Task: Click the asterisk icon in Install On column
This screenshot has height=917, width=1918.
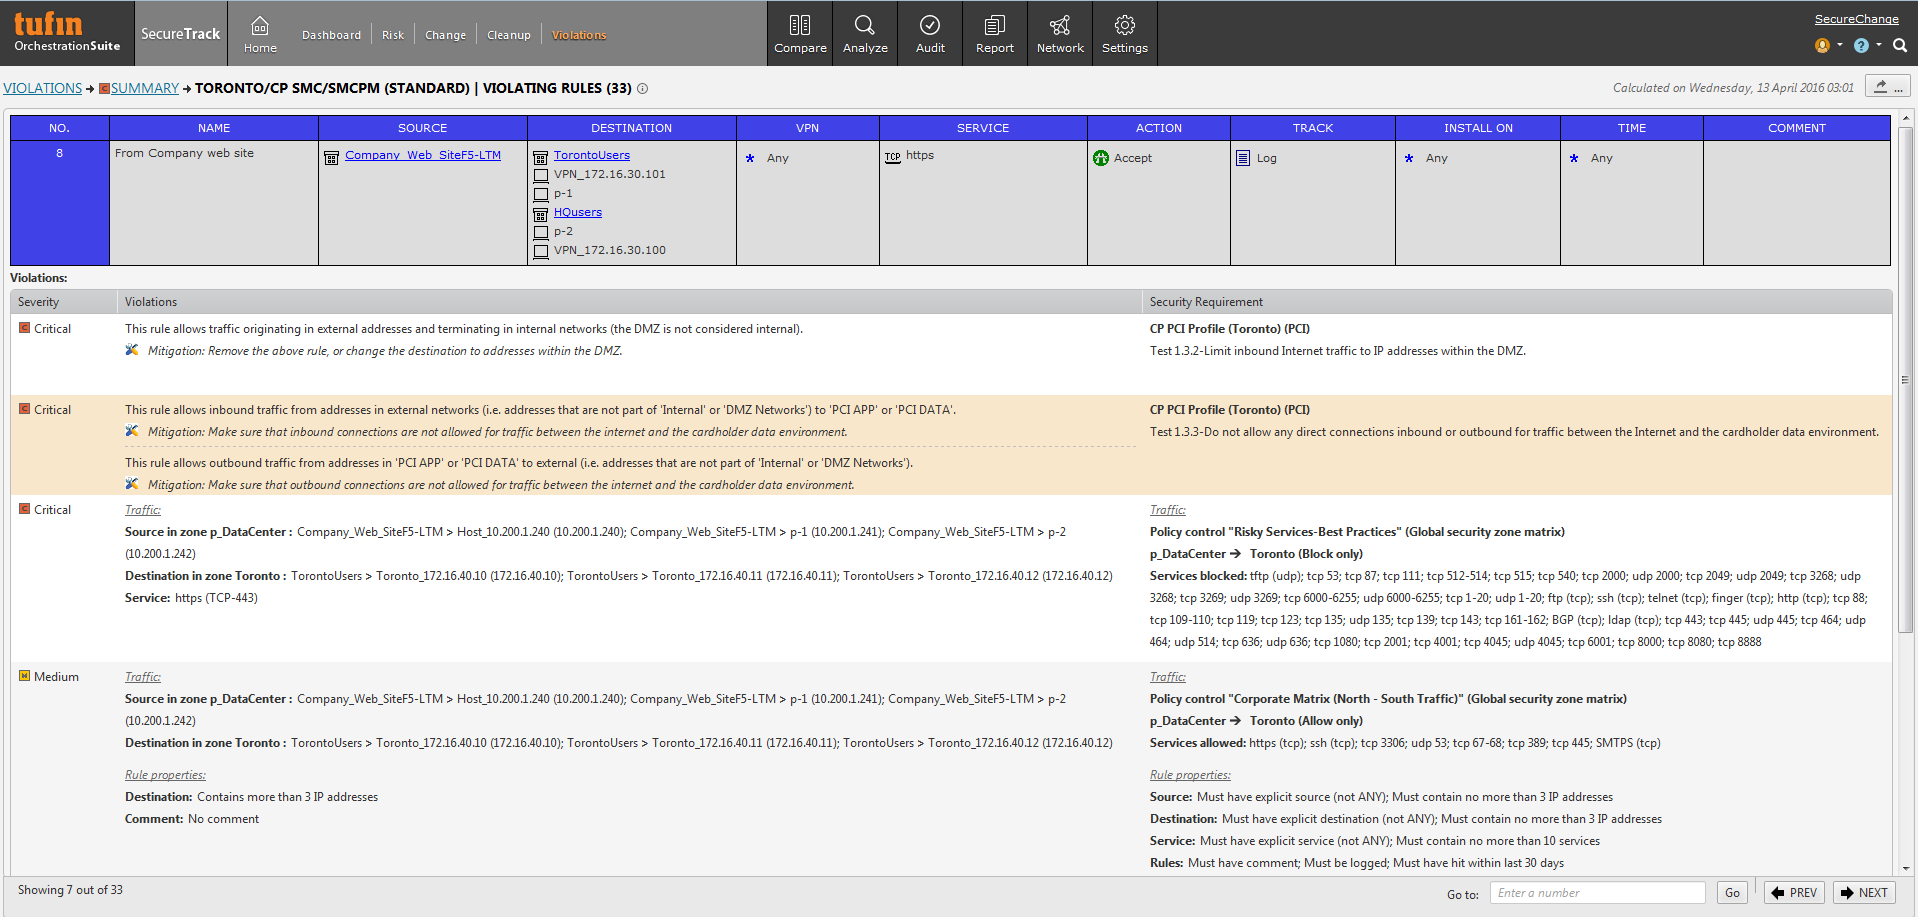Action: click(x=1409, y=158)
